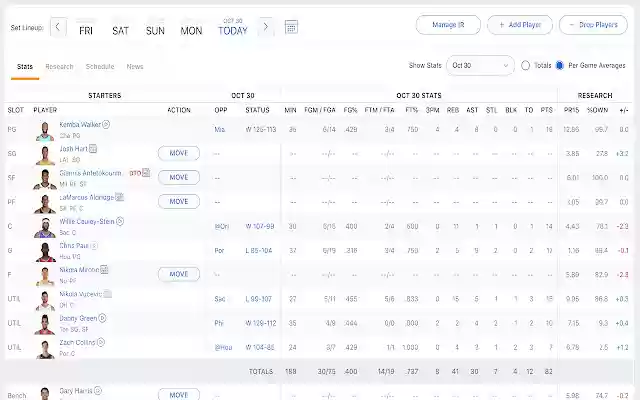Screen dimensions: 640x400
Task: Click the 30/75 totals field goals cell
Action: coord(327,371)
